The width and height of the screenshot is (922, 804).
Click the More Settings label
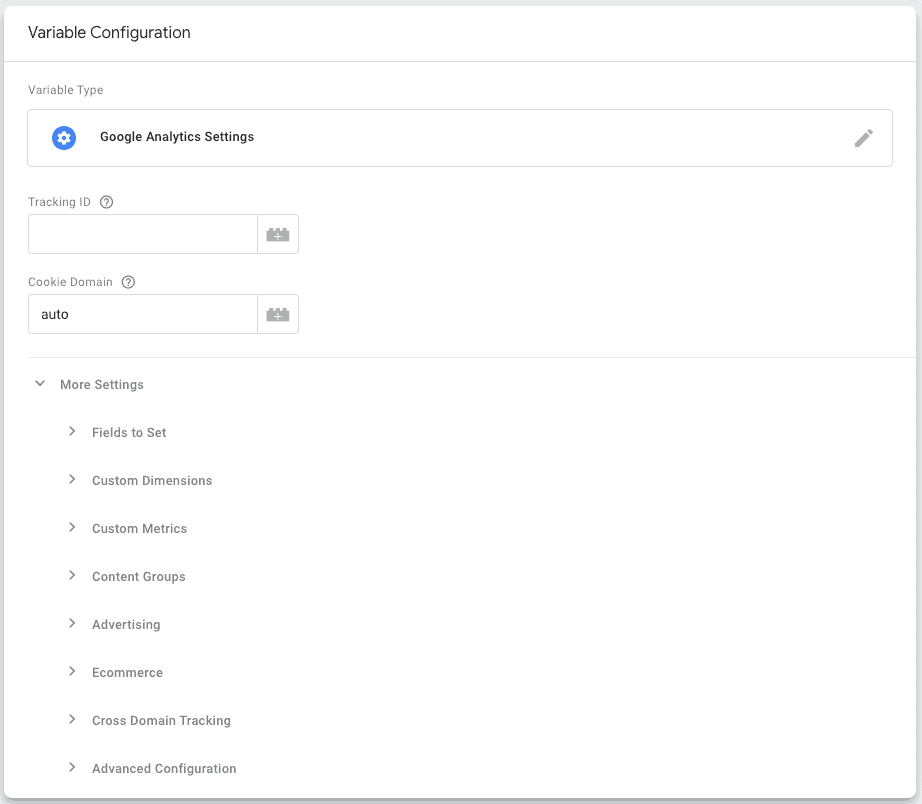click(102, 385)
